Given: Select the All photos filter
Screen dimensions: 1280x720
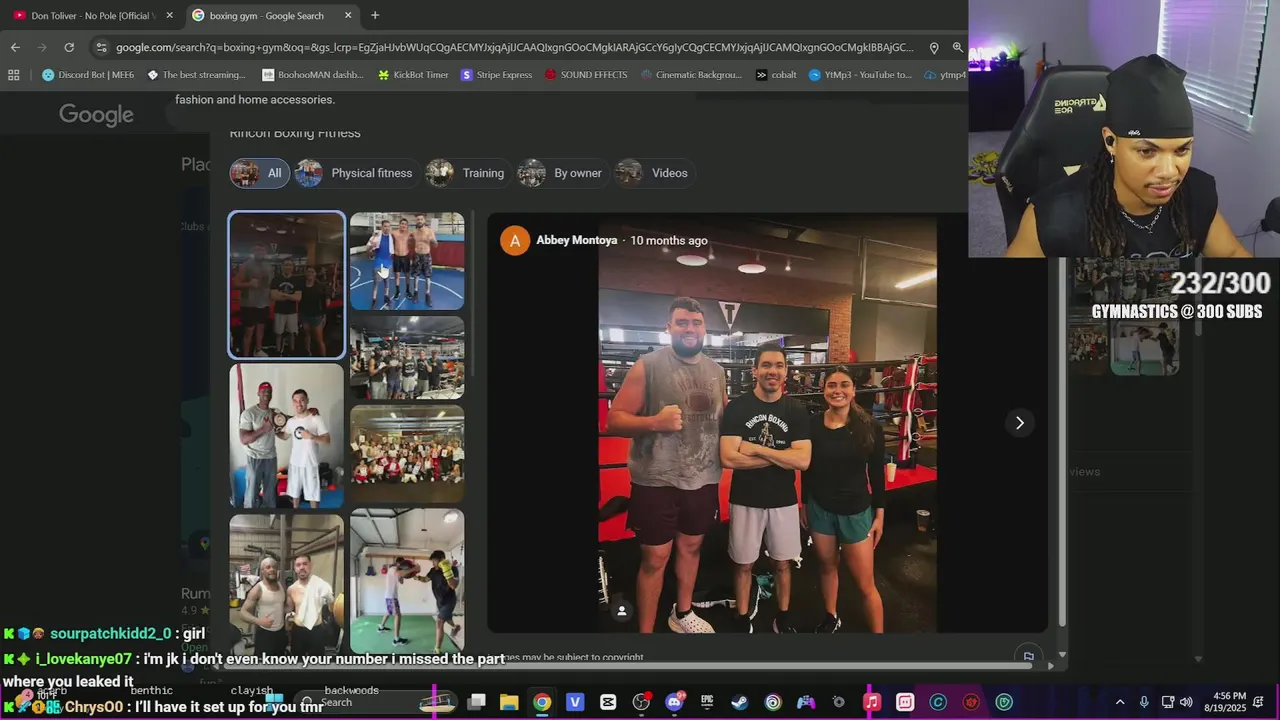Looking at the screenshot, I should 260,173.
